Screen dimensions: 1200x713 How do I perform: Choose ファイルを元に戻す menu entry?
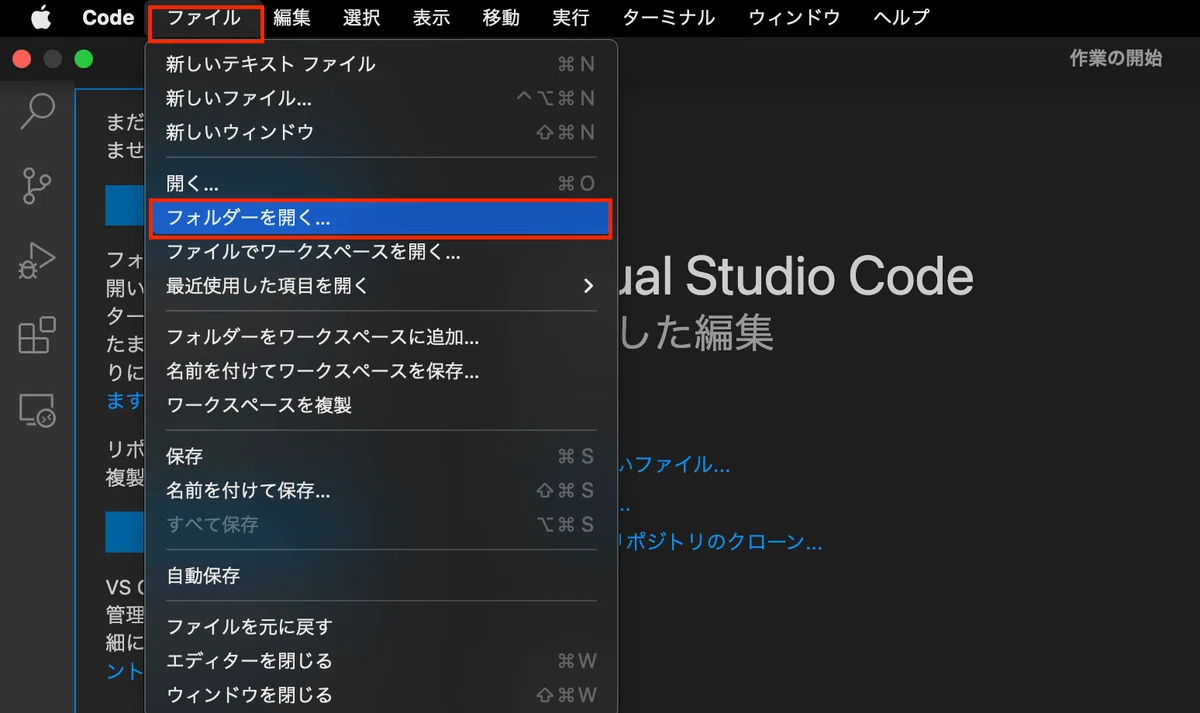[x=381, y=627]
